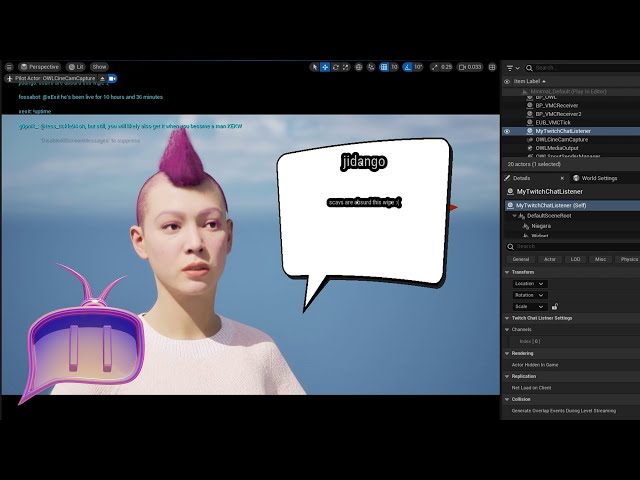Close the Details tab
The image size is (640, 480).
pyautogui.click(x=562, y=178)
